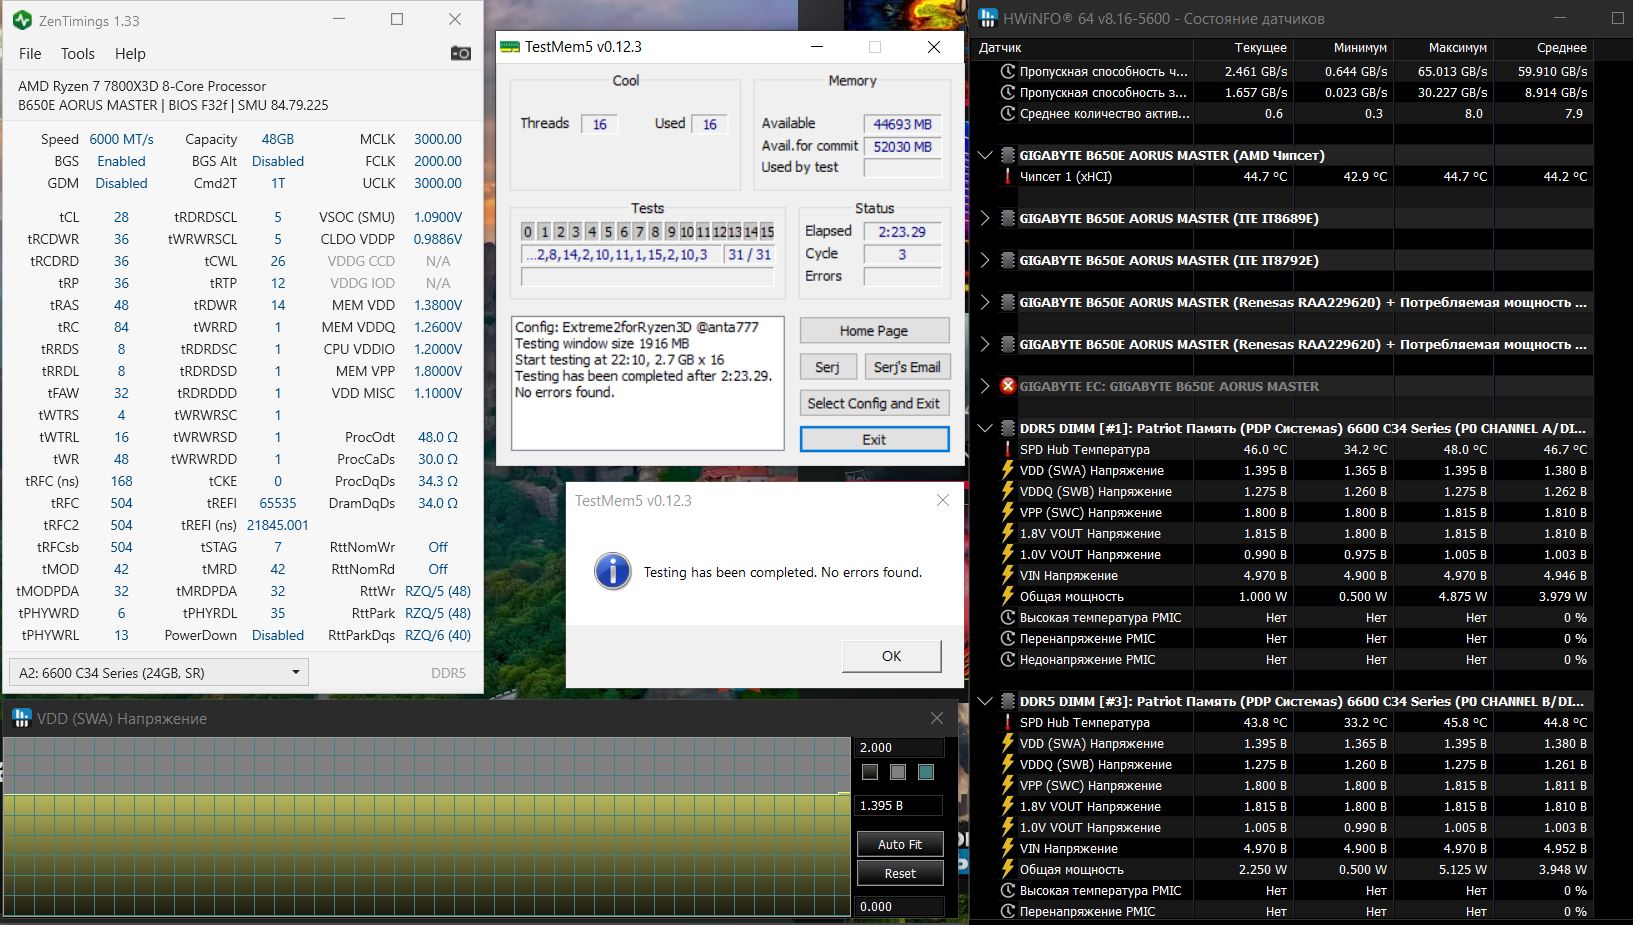Click the icon of SPD Hub Температура under DIMM #1

[x=1008, y=449]
